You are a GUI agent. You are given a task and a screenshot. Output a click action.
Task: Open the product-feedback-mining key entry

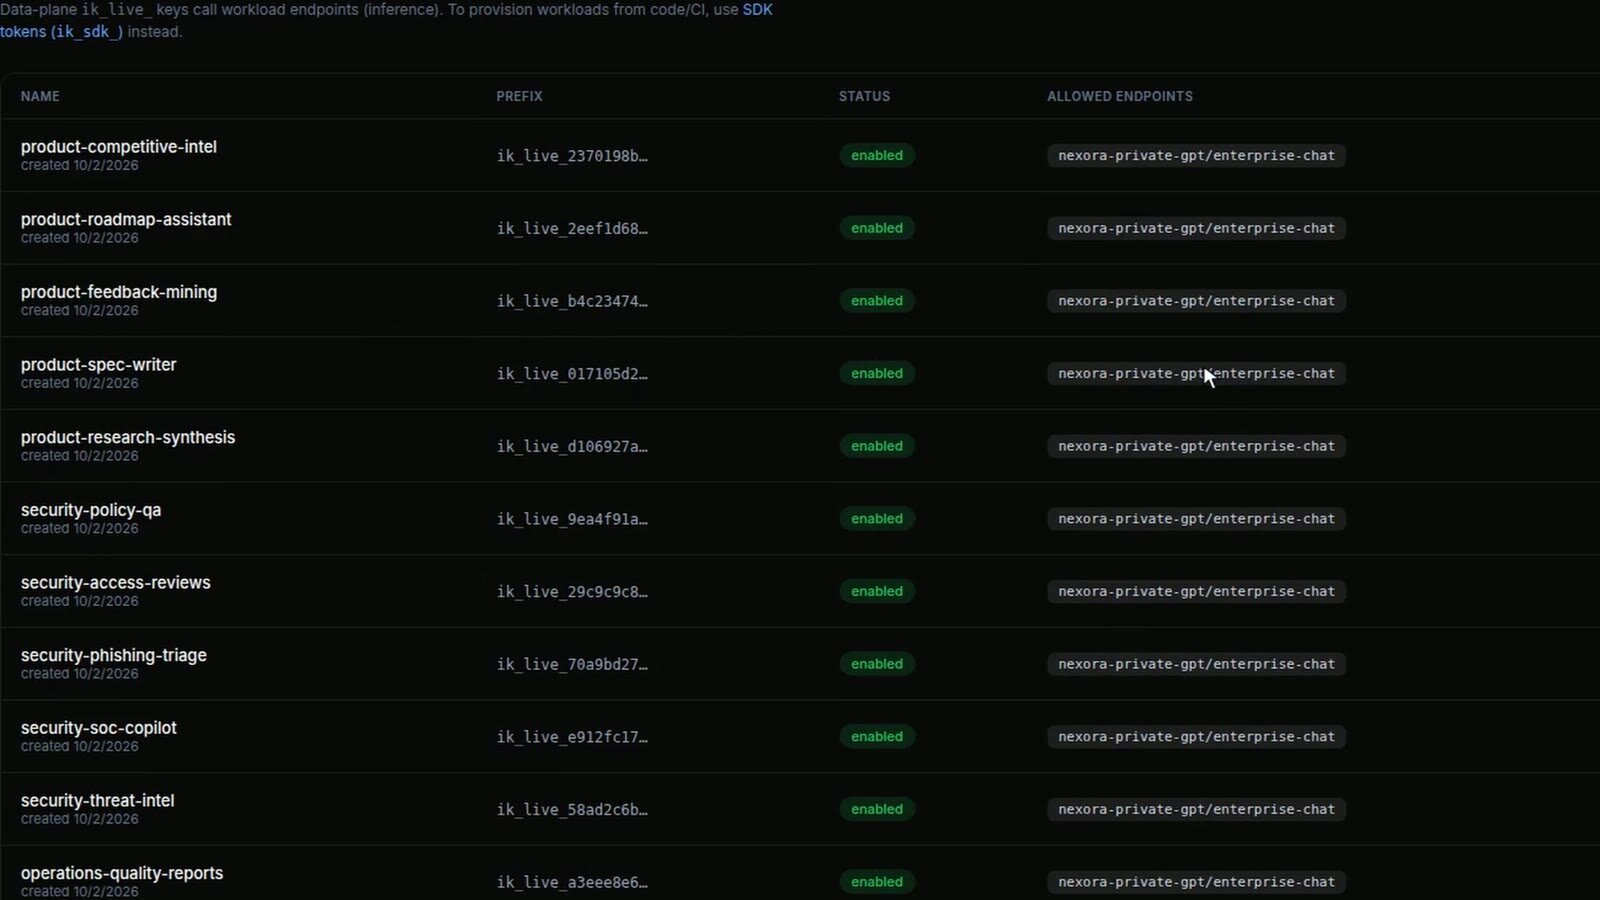[x=119, y=292]
